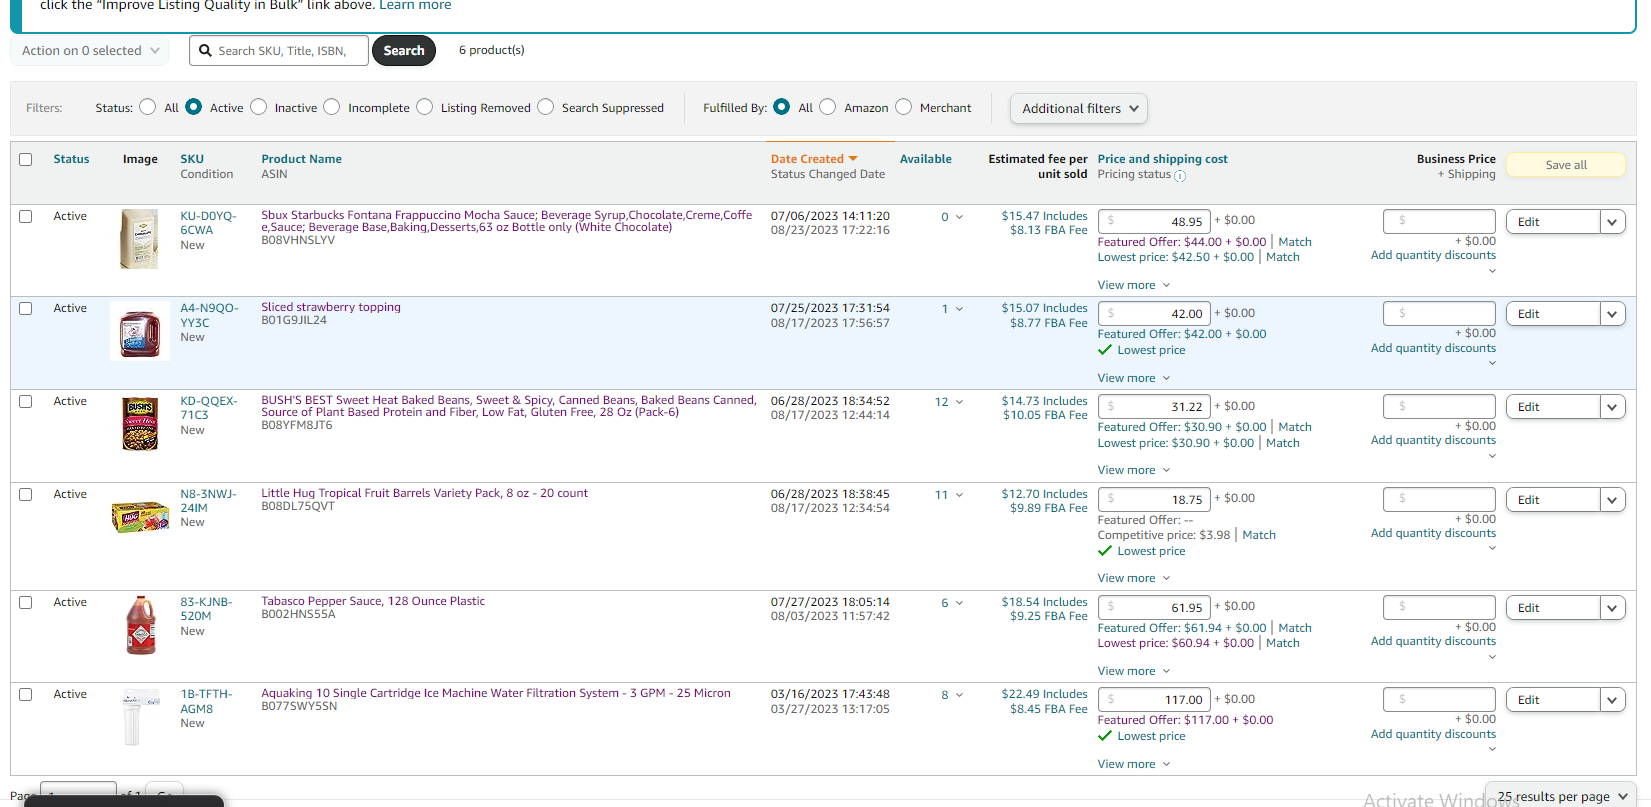Open Edit dropdown arrow for Little Hug row

coord(1612,500)
